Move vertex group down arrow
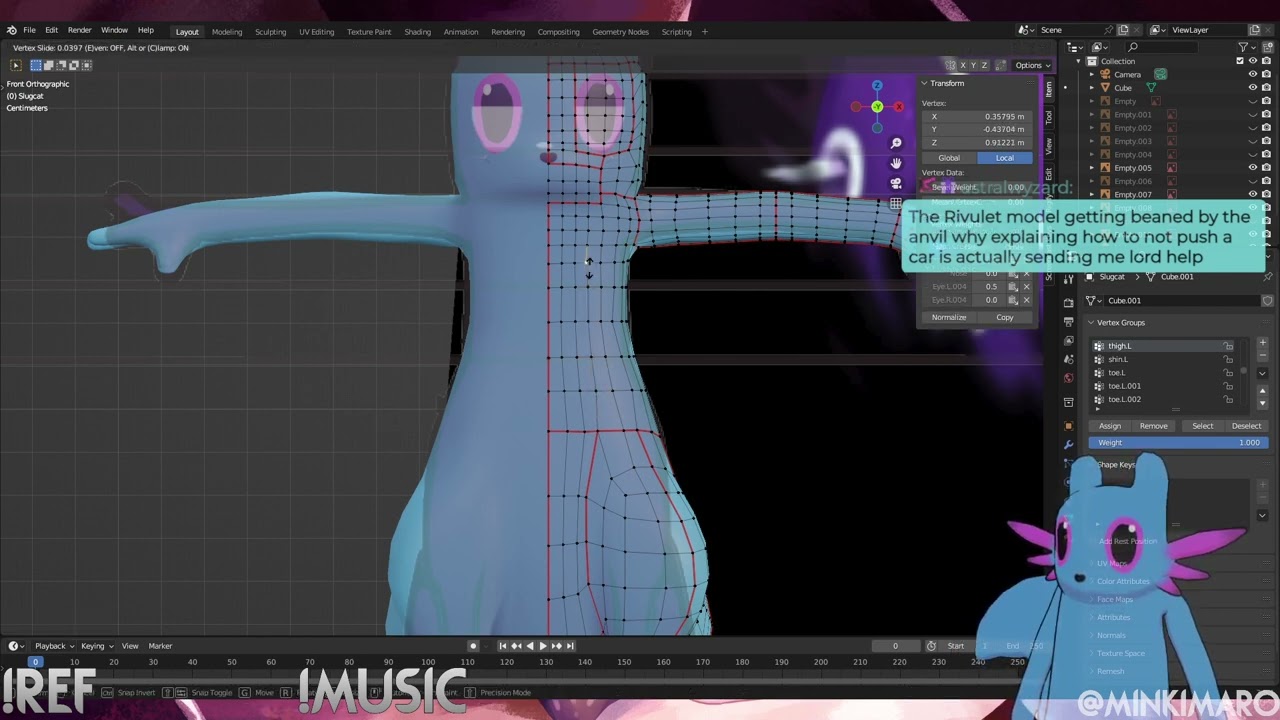This screenshot has width=1280, height=720. [1262, 403]
